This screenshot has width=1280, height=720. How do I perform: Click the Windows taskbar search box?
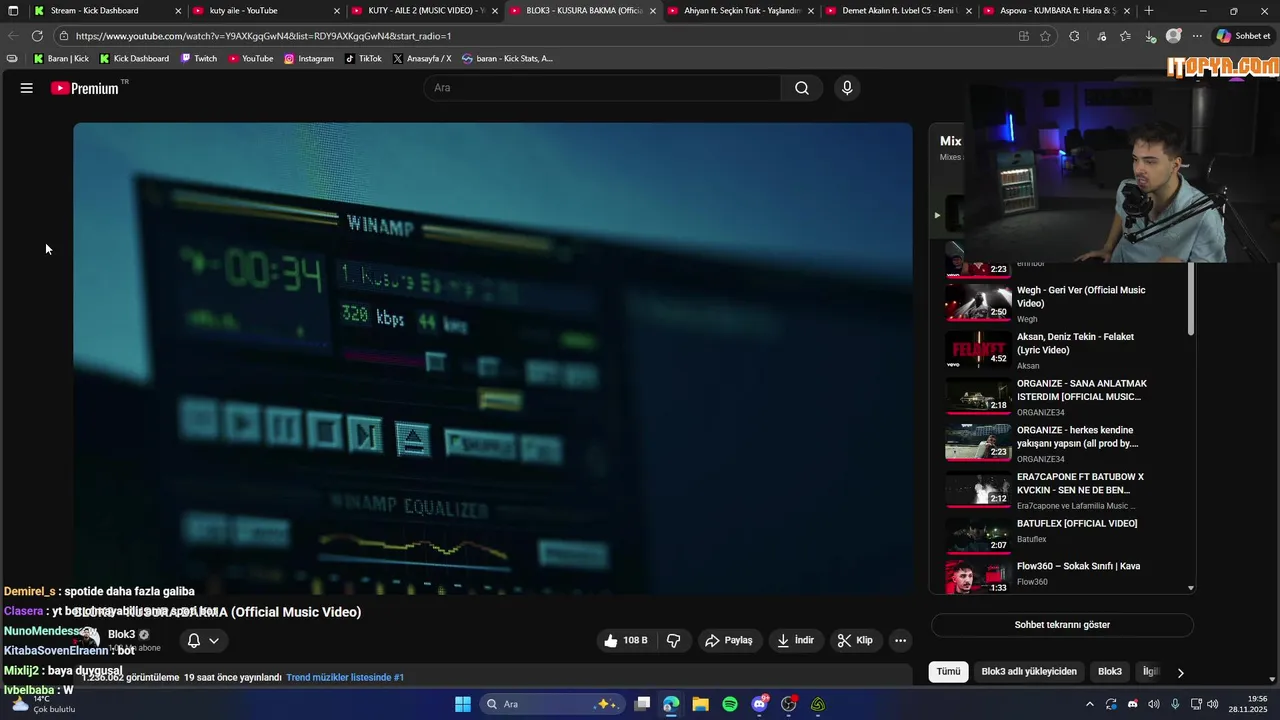coord(553,704)
